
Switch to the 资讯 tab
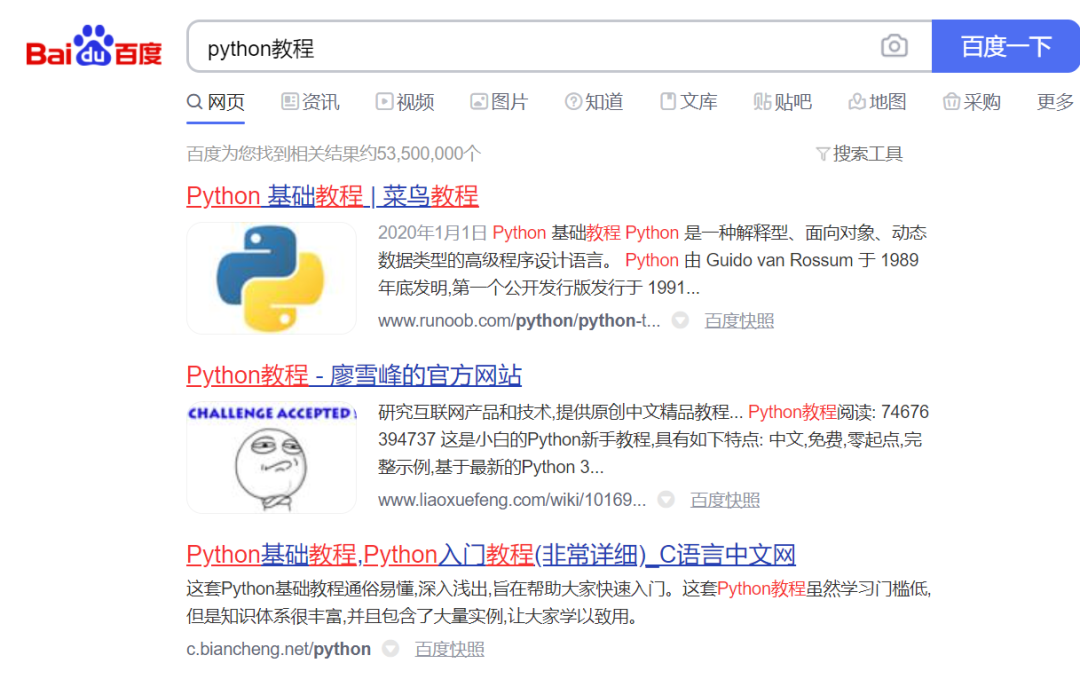pos(311,102)
